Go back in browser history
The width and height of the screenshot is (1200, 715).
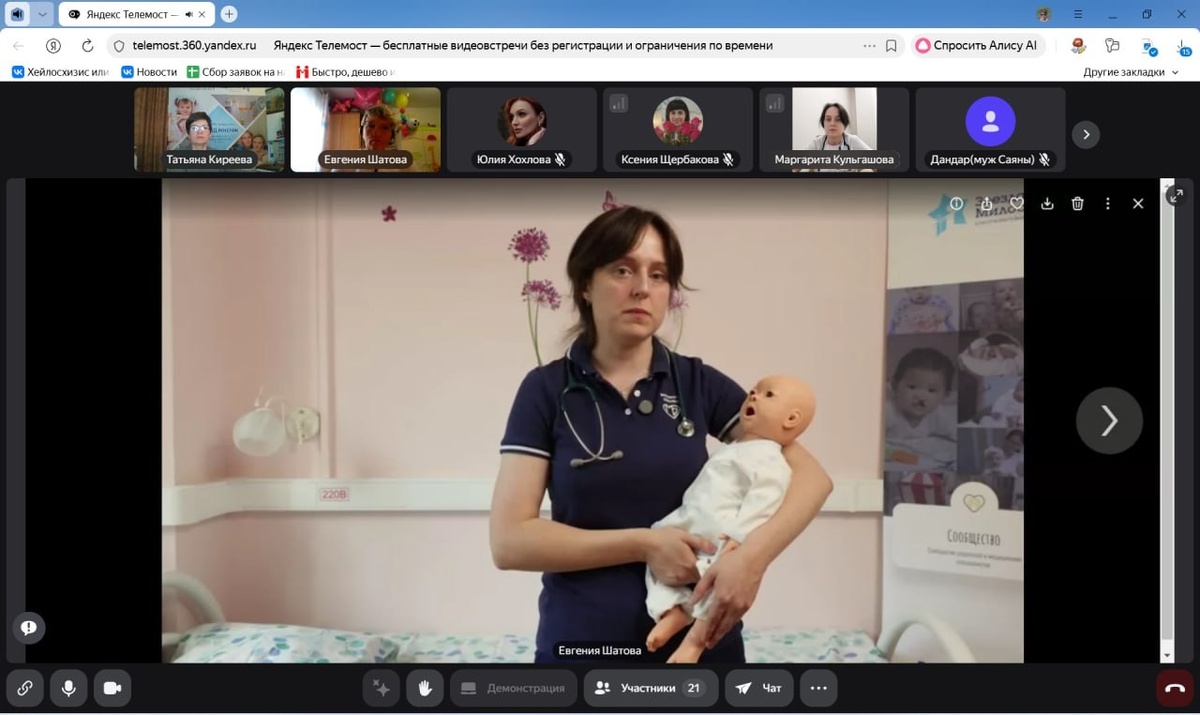click(18, 45)
